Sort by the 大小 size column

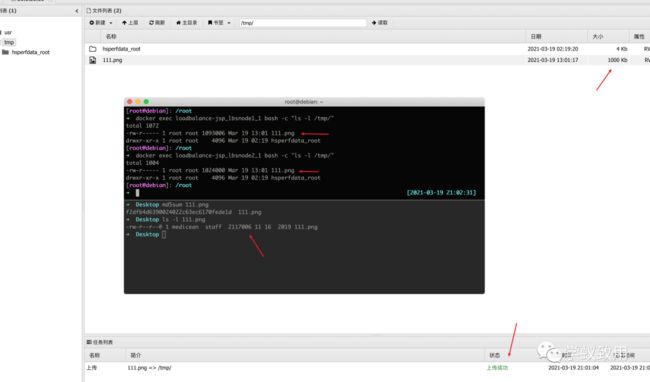tap(597, 36)
